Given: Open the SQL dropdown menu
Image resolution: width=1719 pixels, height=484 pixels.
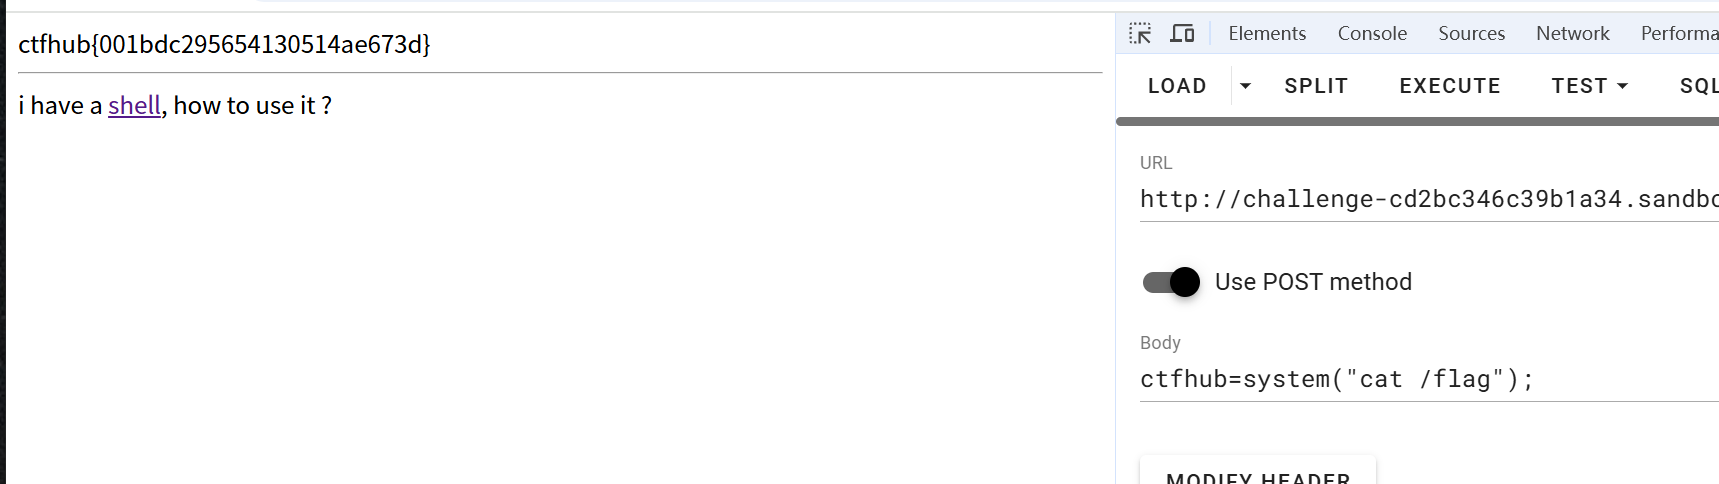Looking at the screenshot, I should point(1698,86).
